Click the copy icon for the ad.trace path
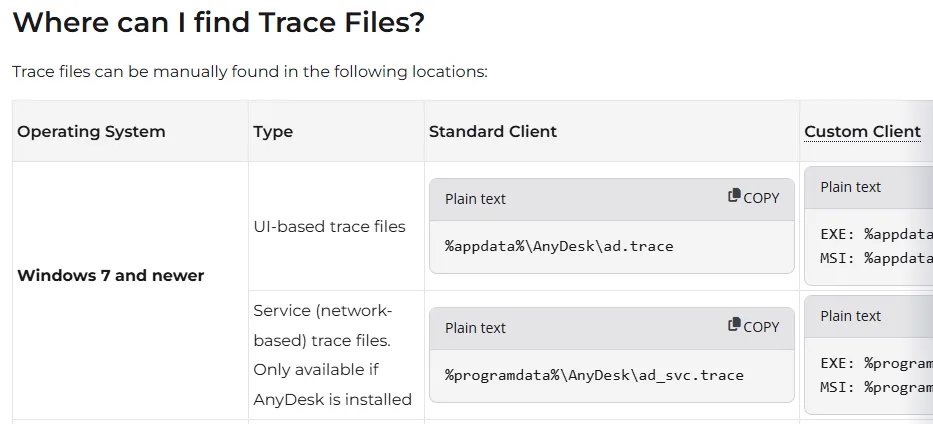933x424 pixels. tap(753, 197)
